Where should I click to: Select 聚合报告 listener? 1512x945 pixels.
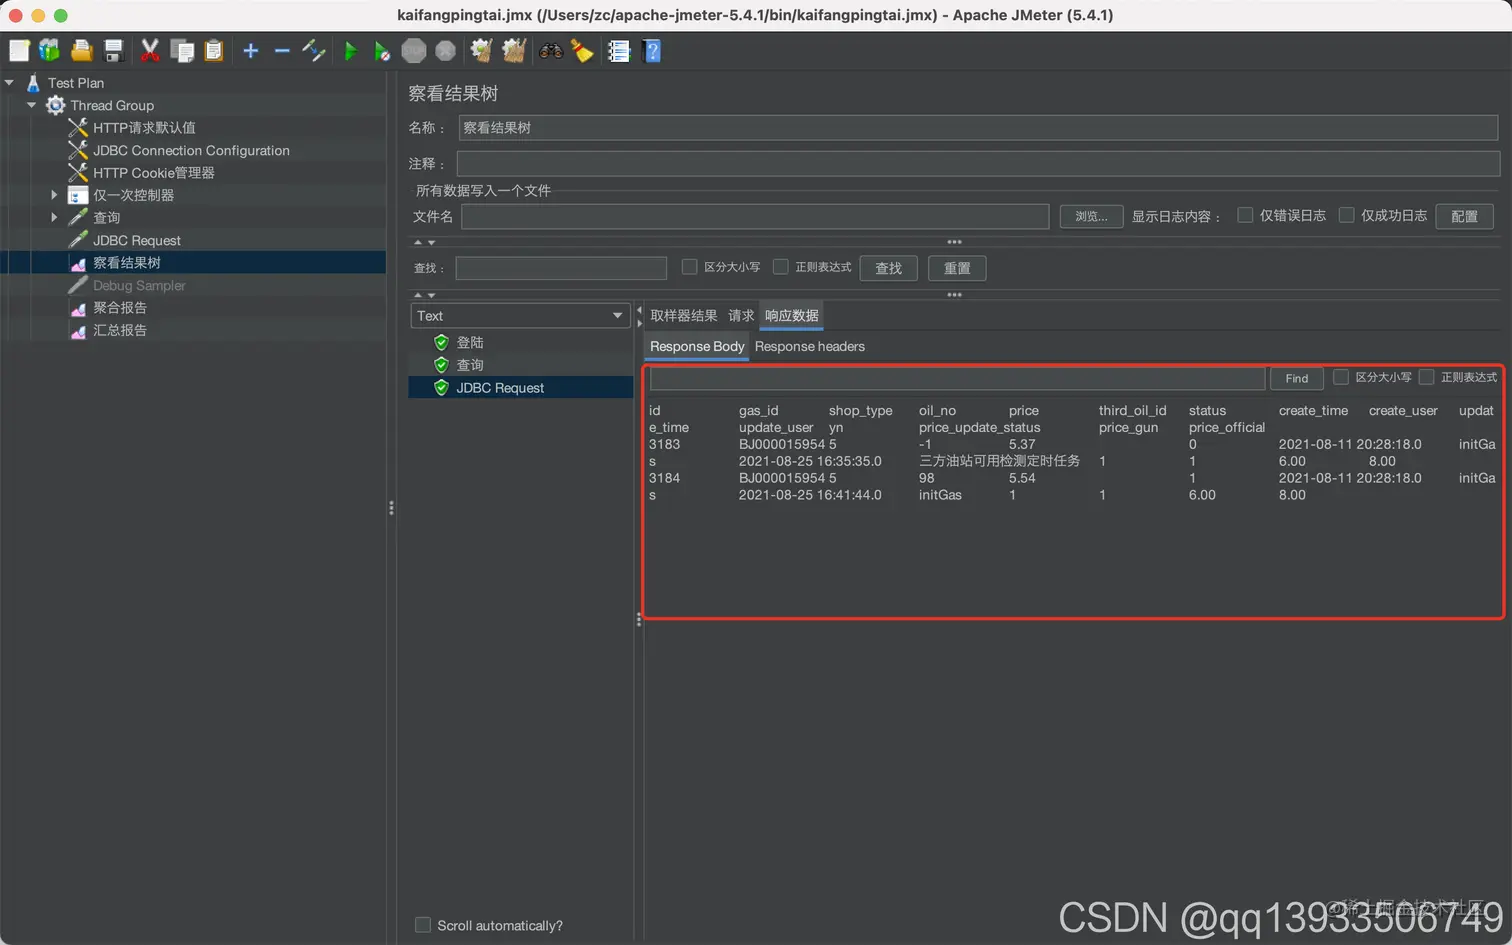120,308
